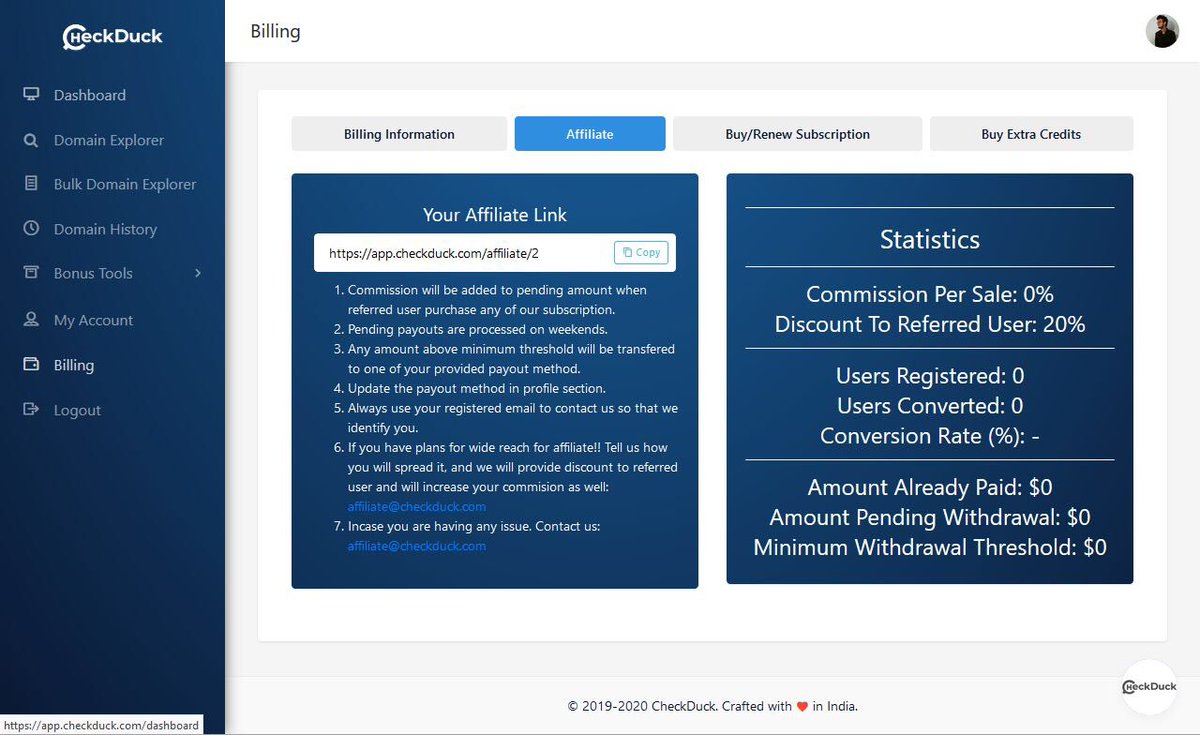
Task: Switch to Buy Extra Credits tab
Action: [1031, 134]
